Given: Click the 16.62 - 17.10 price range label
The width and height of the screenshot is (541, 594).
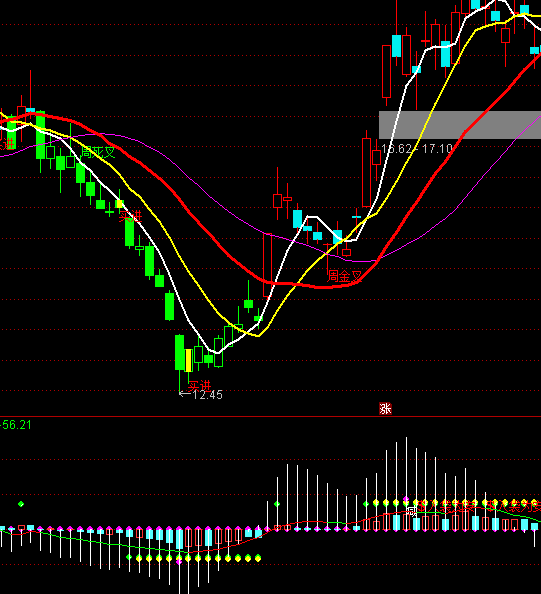Looking at the screenshot, I should 417,148.
